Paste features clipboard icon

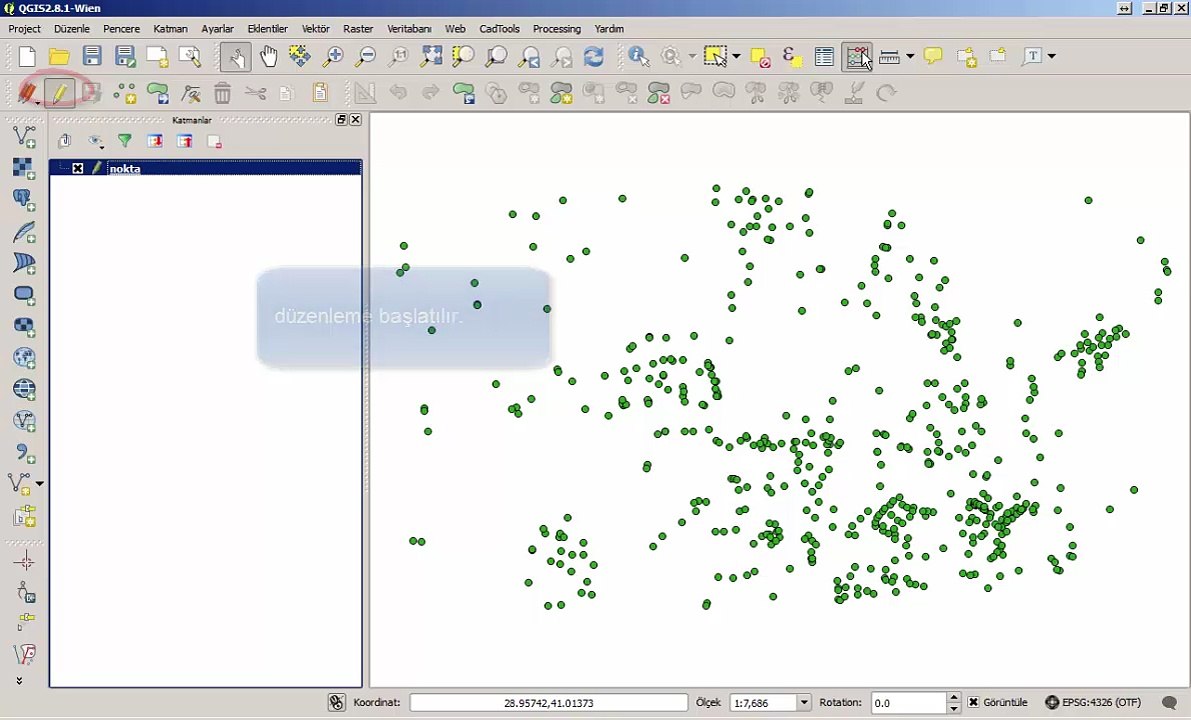pos(320,93)
